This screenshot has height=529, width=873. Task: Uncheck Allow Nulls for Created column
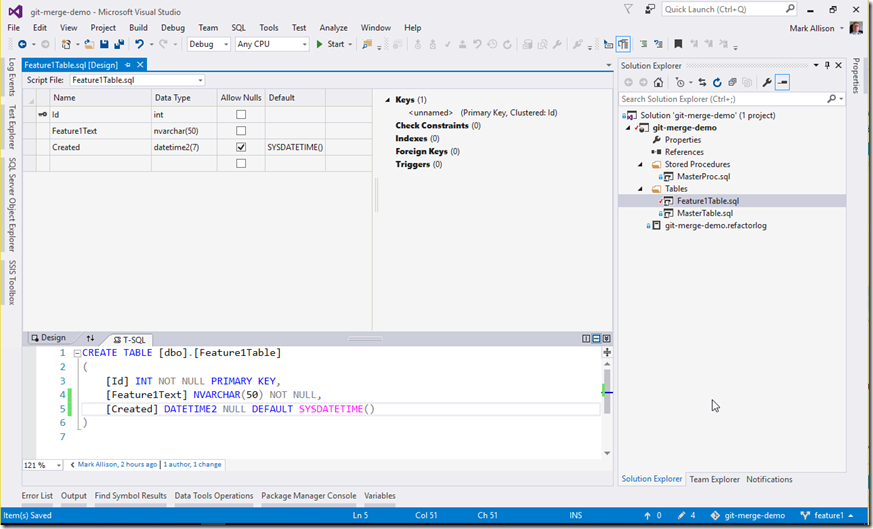(x=241, y=147)
